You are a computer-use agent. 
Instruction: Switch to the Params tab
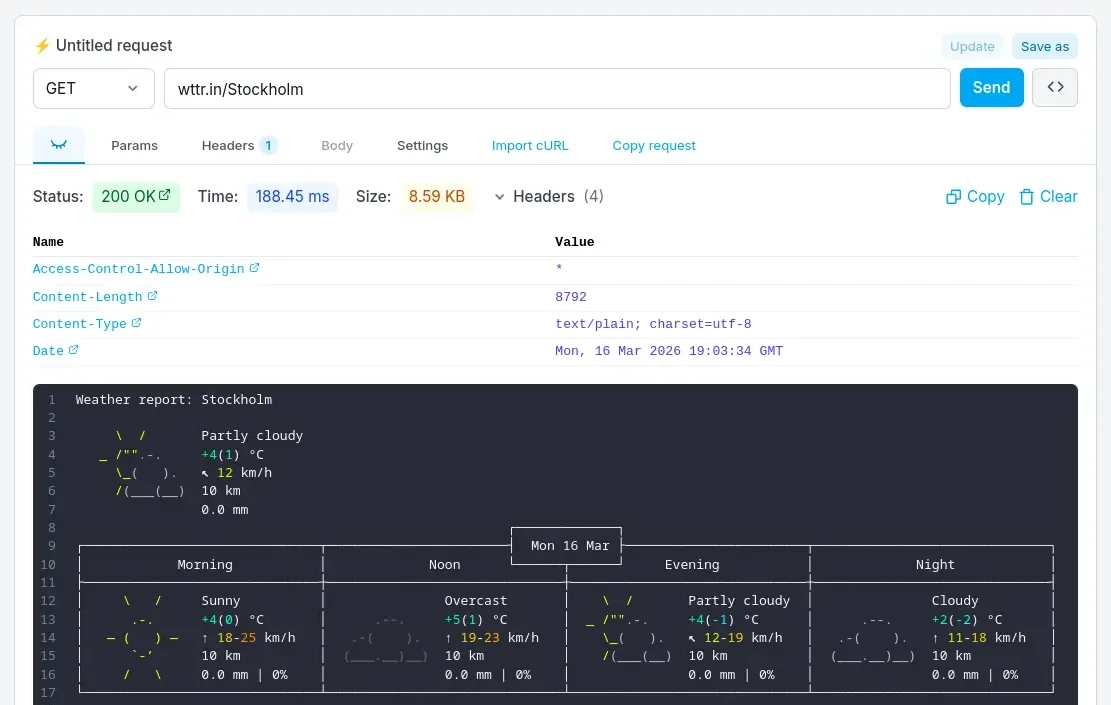point(134,145)
